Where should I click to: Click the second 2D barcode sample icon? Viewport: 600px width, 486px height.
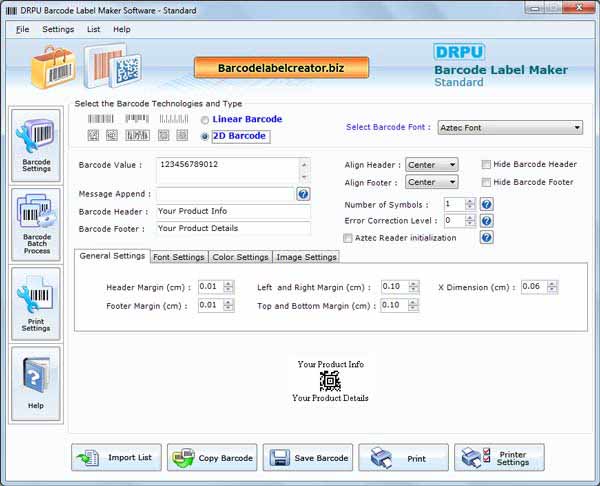click(112, 135)
